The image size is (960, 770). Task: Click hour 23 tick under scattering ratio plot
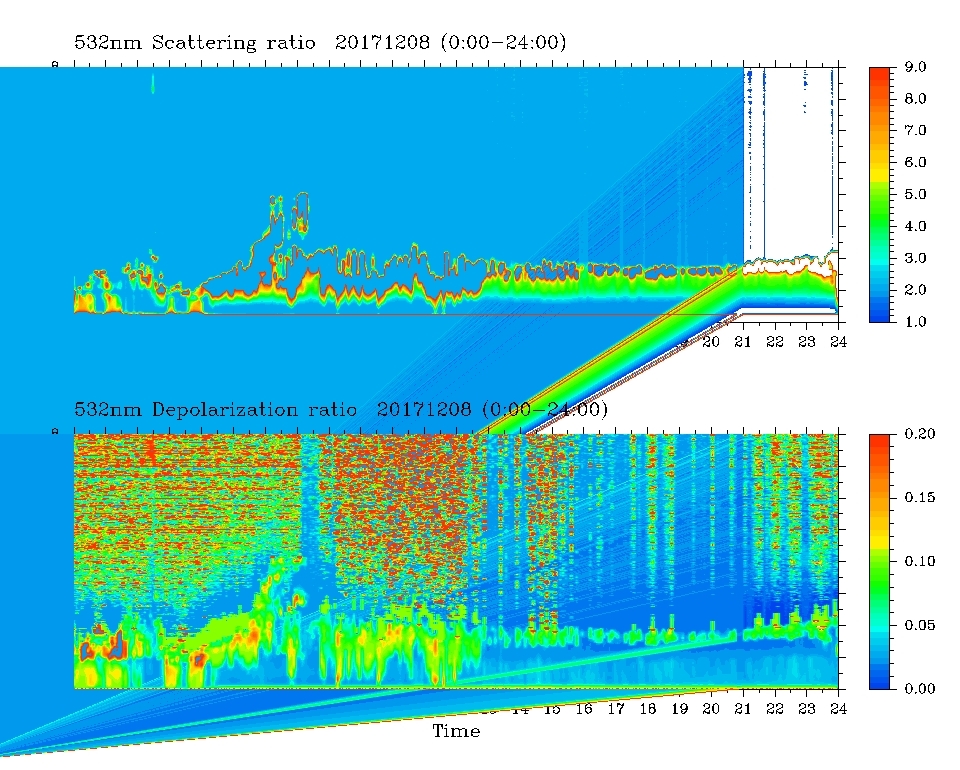[x=806, y=342]
